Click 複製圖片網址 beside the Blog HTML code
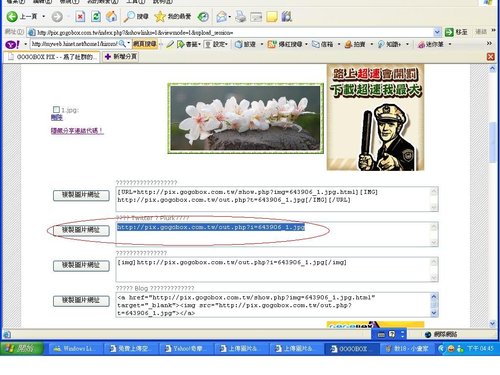500x375 pixels. 81,301
